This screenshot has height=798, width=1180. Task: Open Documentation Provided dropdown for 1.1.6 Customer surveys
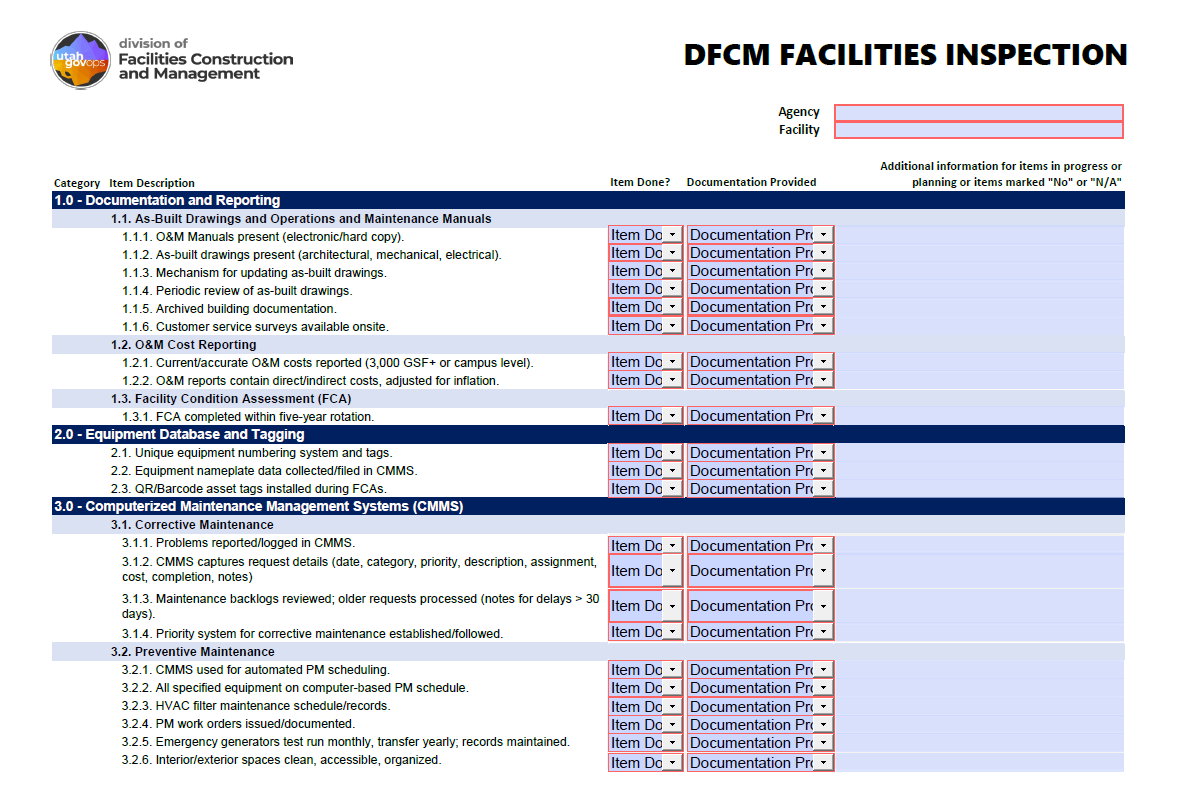(x=760, y=326)
